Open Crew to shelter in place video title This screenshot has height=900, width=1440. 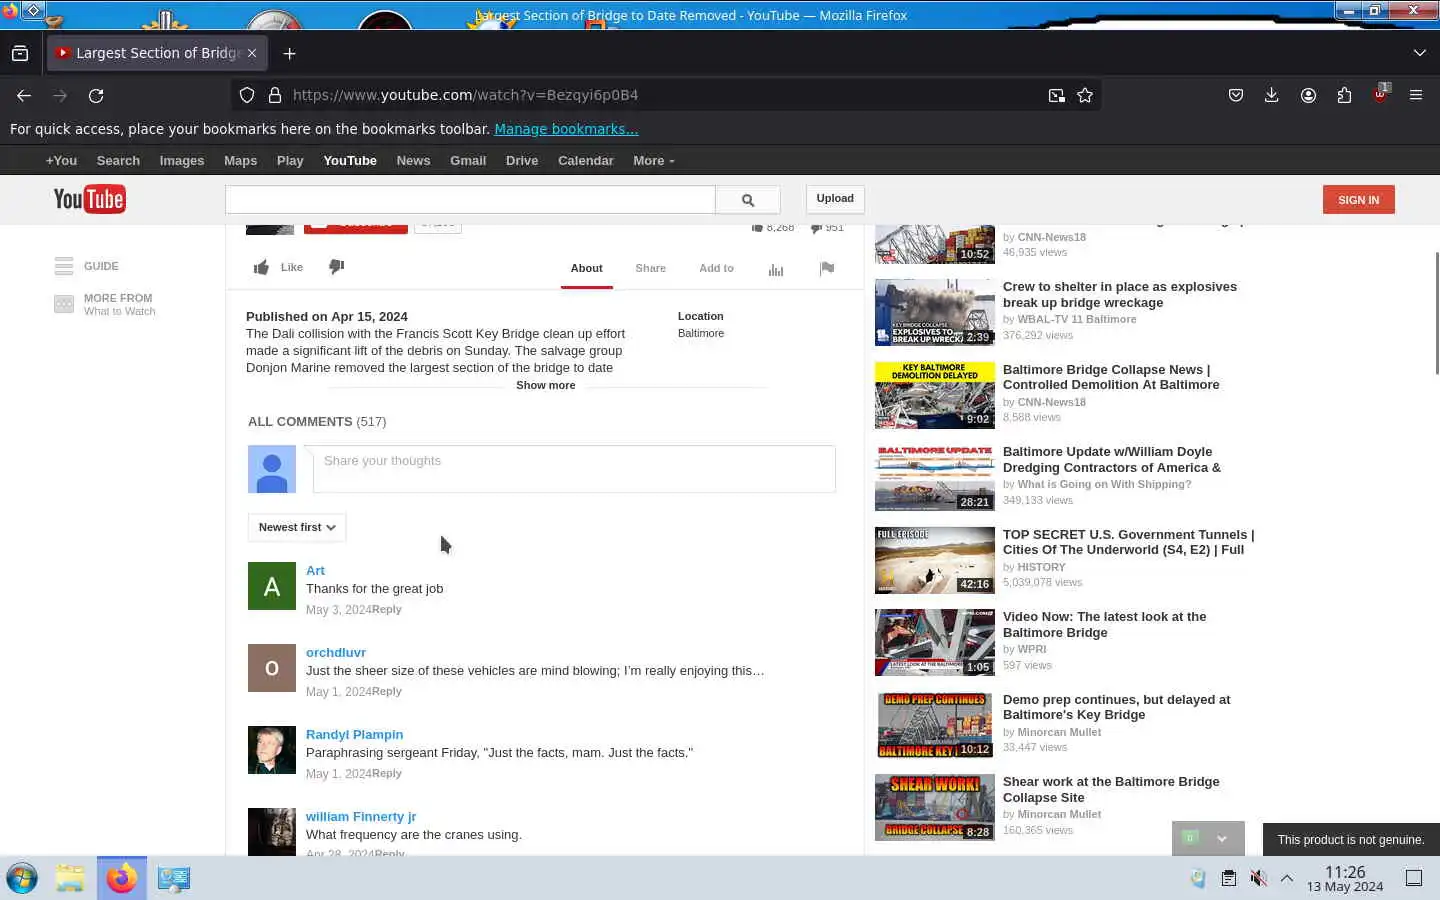tap(1120, 295)
